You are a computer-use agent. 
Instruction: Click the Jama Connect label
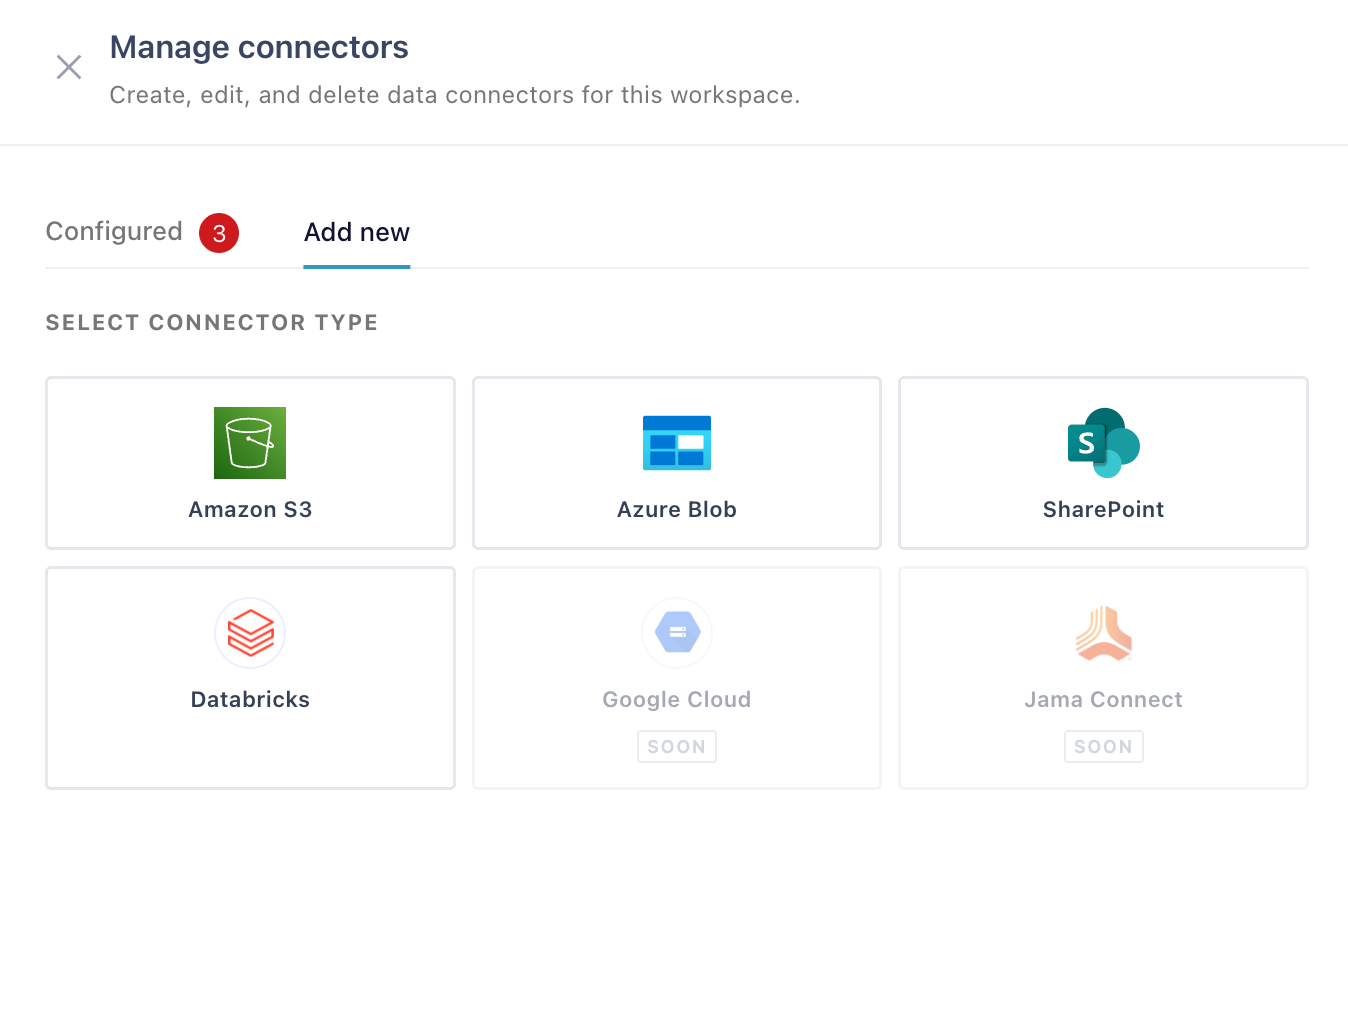pos(1104,700)
